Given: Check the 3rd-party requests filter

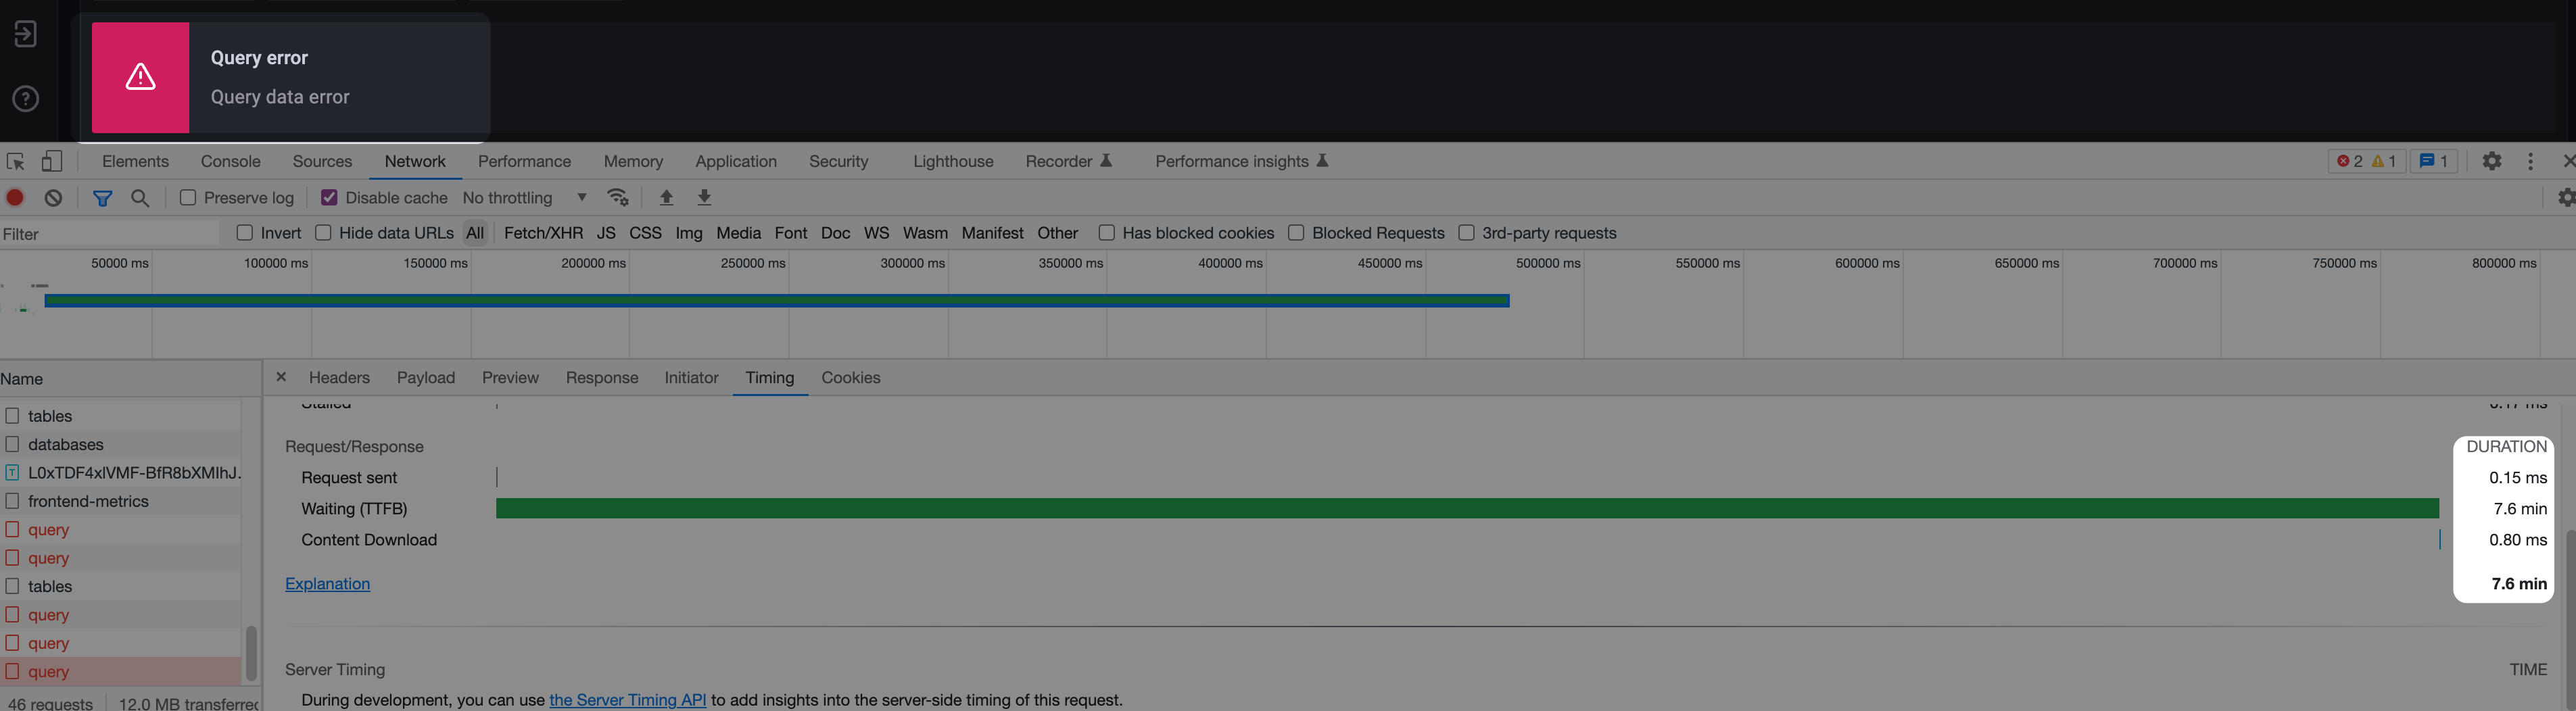Looking at the screenshot, I should 1467,232.
